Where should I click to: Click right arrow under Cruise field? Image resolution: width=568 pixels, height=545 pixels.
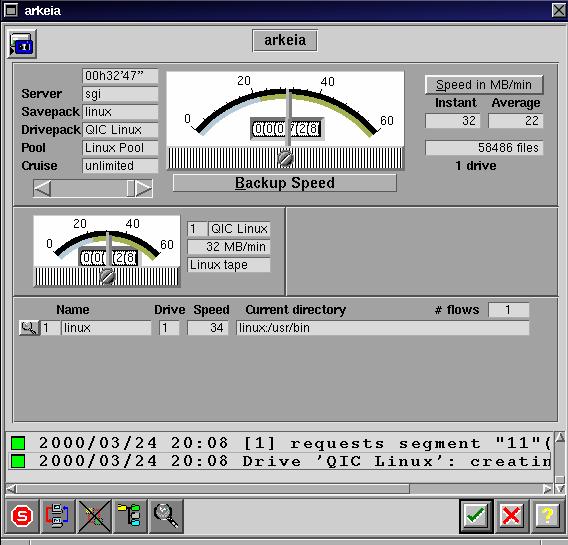(x=143, y=189)
